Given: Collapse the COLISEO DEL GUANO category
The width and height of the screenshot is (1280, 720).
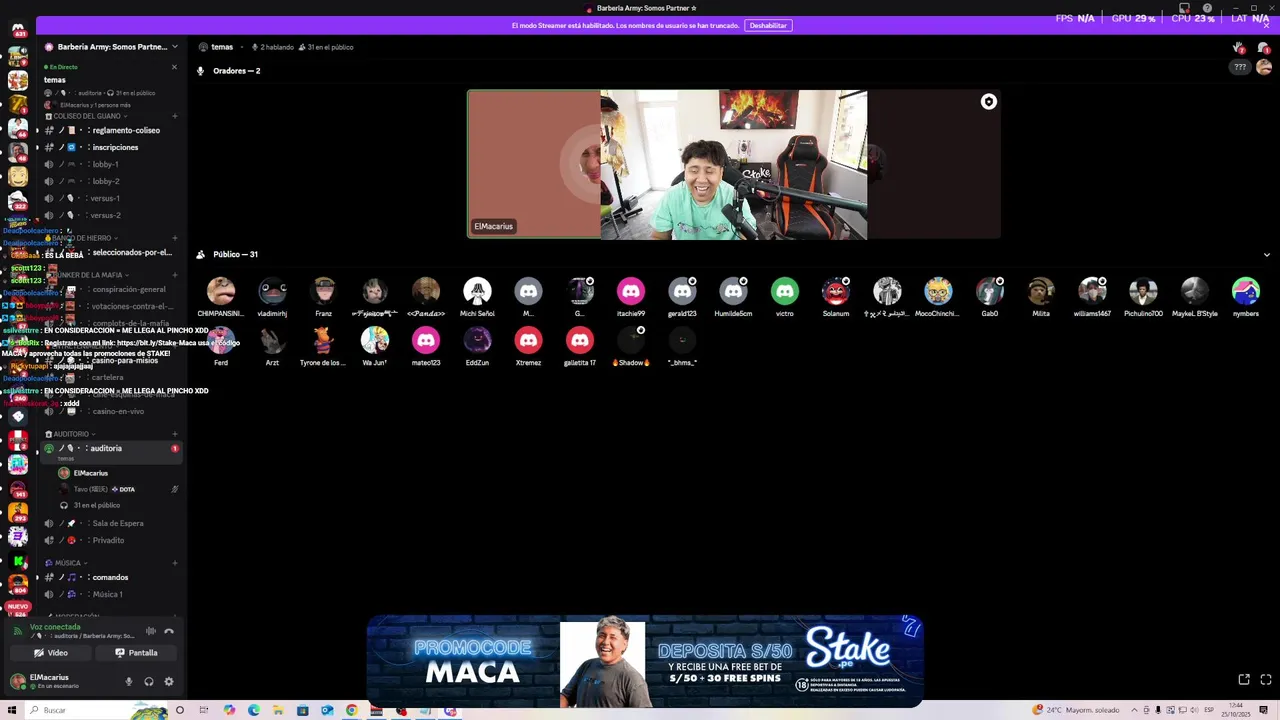Looking at the screenshot, I should [87, 116].
